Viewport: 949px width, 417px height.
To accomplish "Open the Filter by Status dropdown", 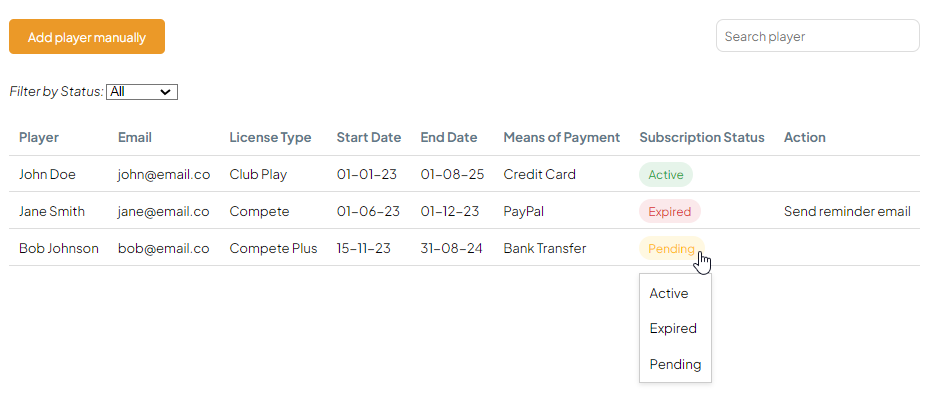I will tap(142, 92).
